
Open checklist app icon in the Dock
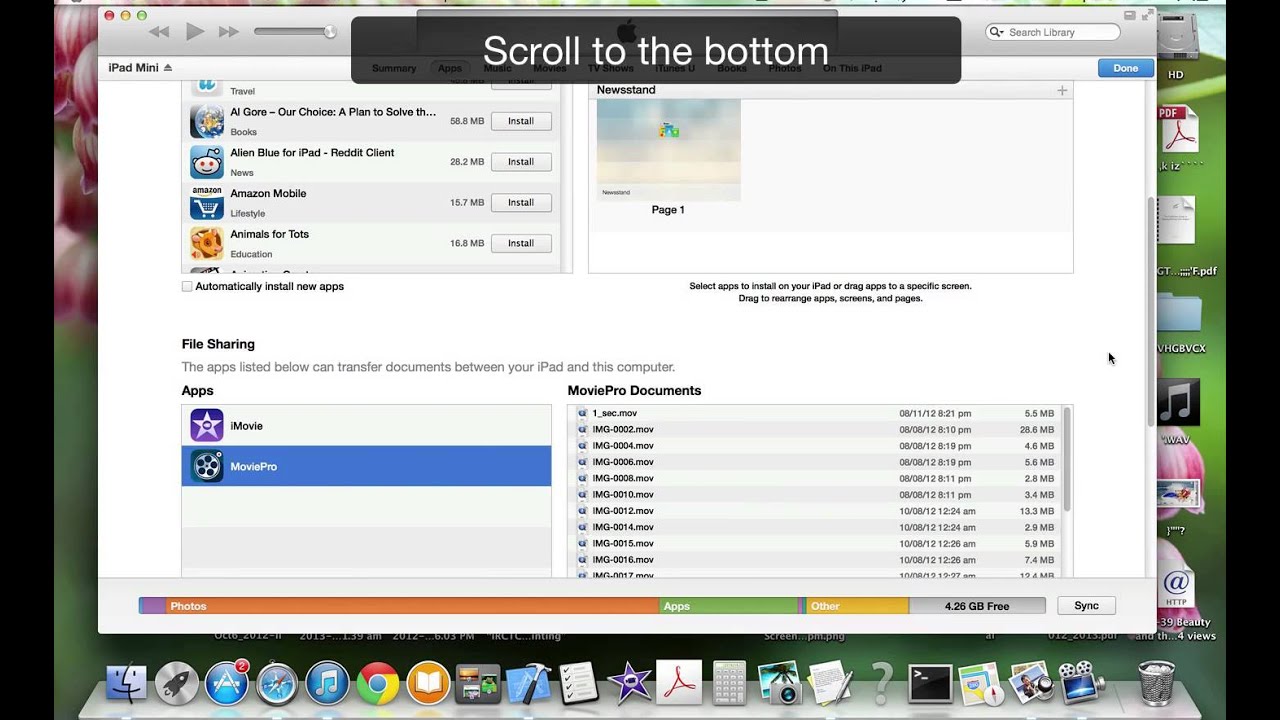coord(578,684)
